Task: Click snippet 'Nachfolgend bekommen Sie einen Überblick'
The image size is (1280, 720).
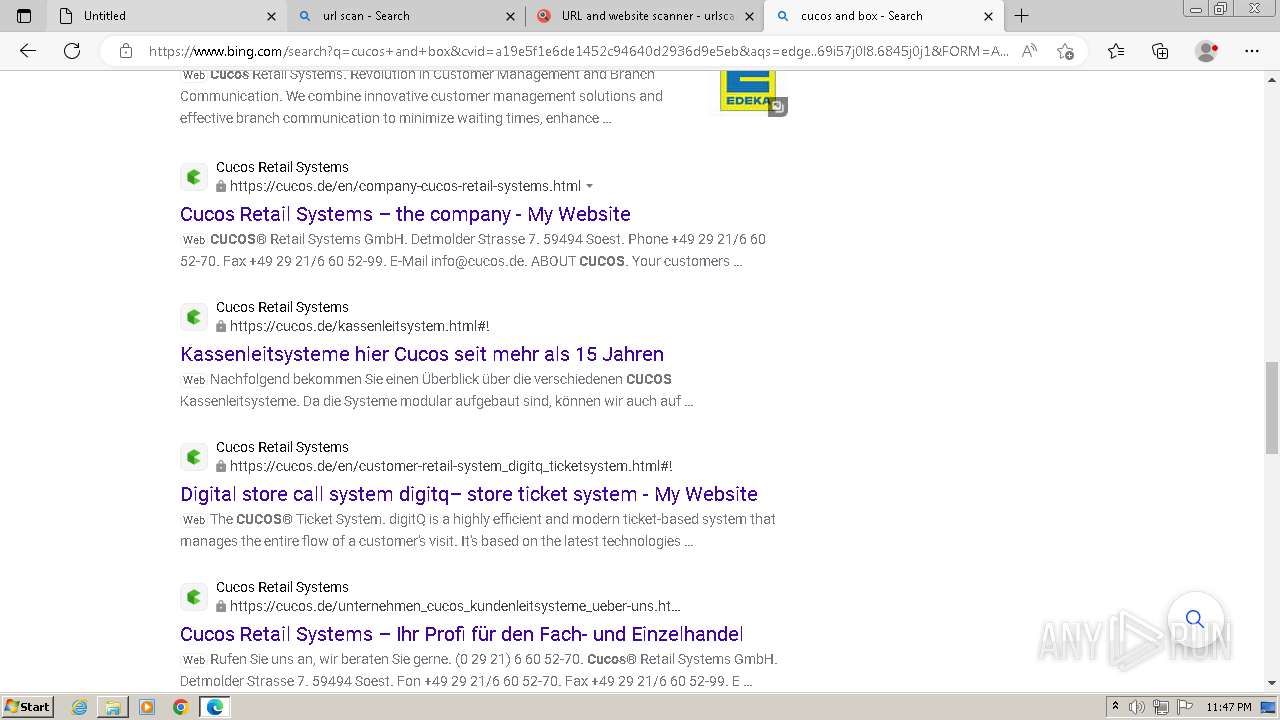Action: point(416,379)
